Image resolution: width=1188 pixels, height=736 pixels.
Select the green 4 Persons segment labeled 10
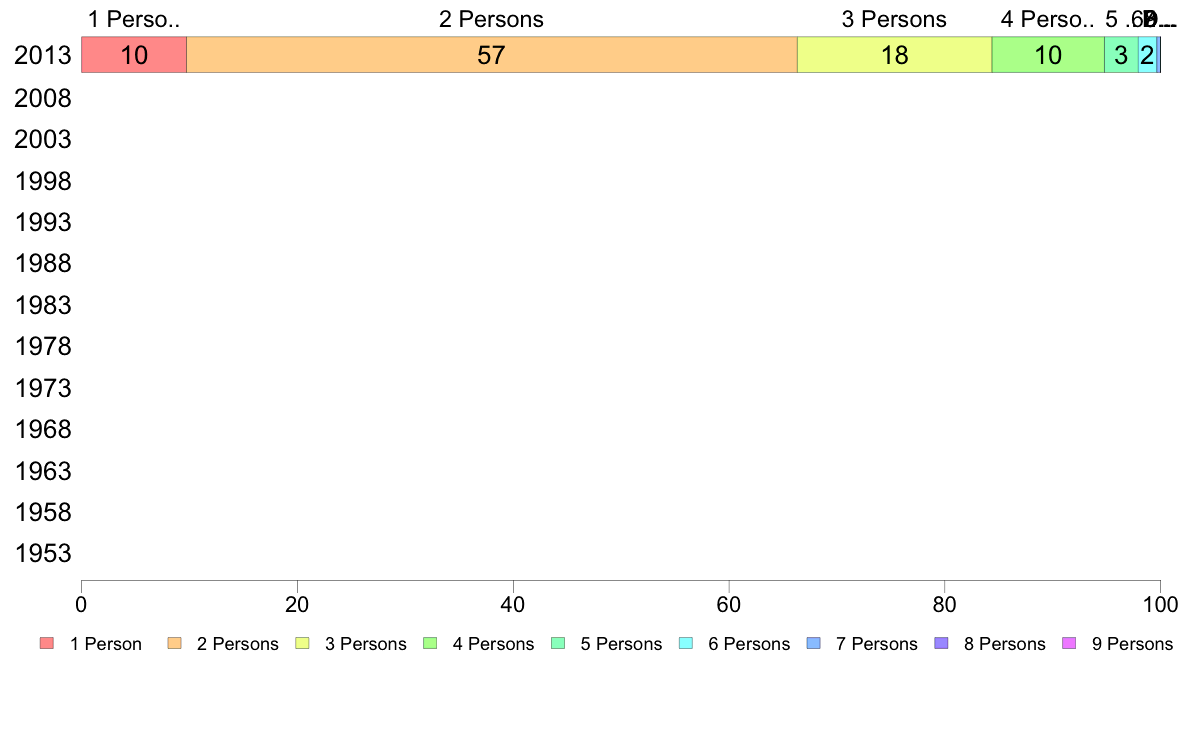(1048, 55)
